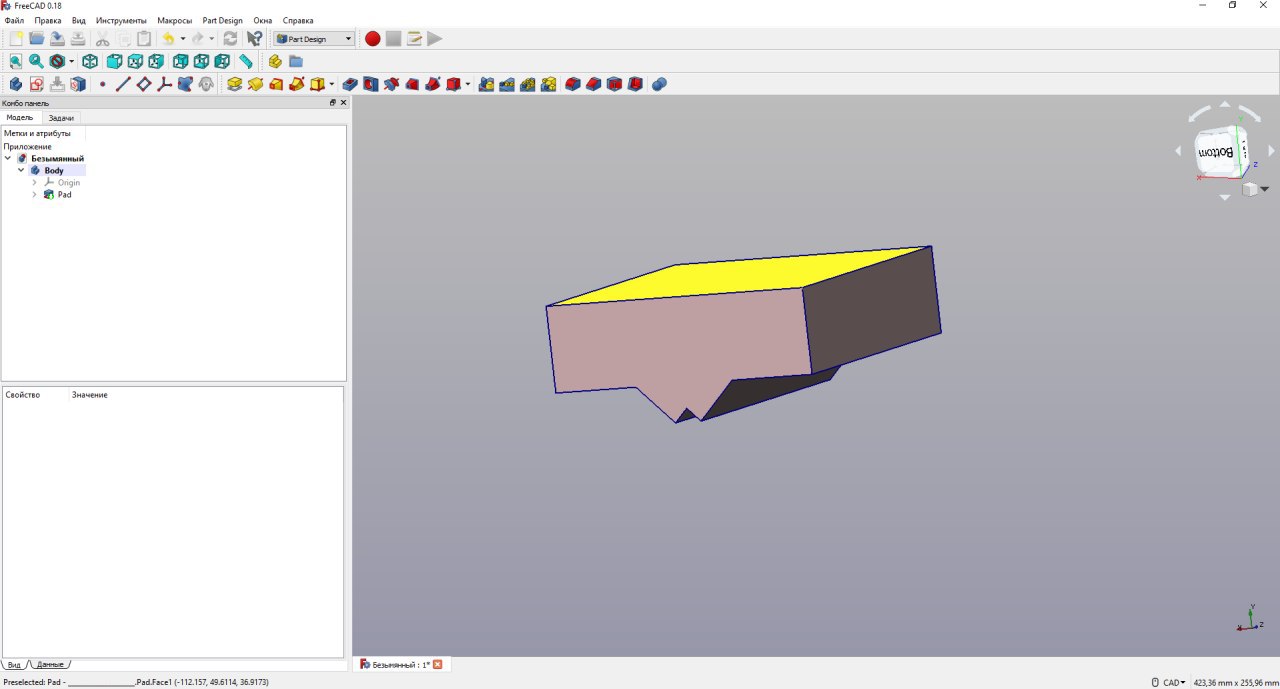The image size is (1280, 689).
Task: Open the Инструменты menu
Action: click(121, 20)
